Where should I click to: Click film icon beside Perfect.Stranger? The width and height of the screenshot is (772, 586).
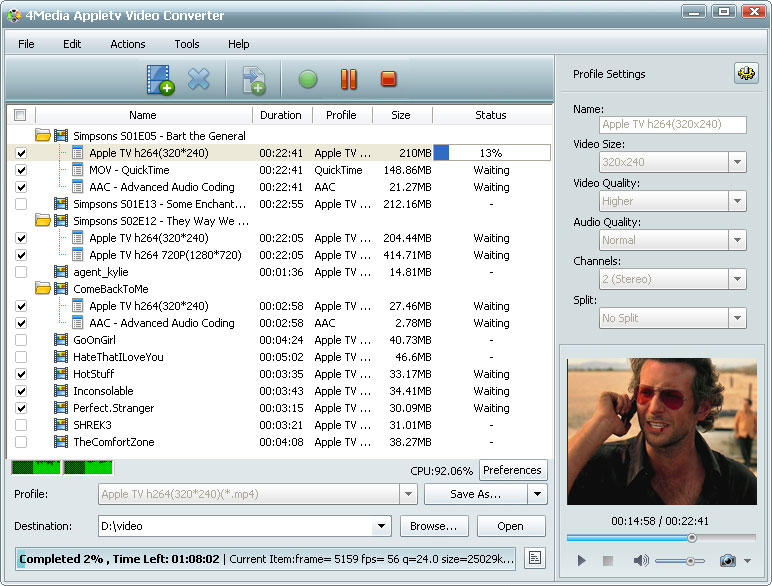coord(61,408)
